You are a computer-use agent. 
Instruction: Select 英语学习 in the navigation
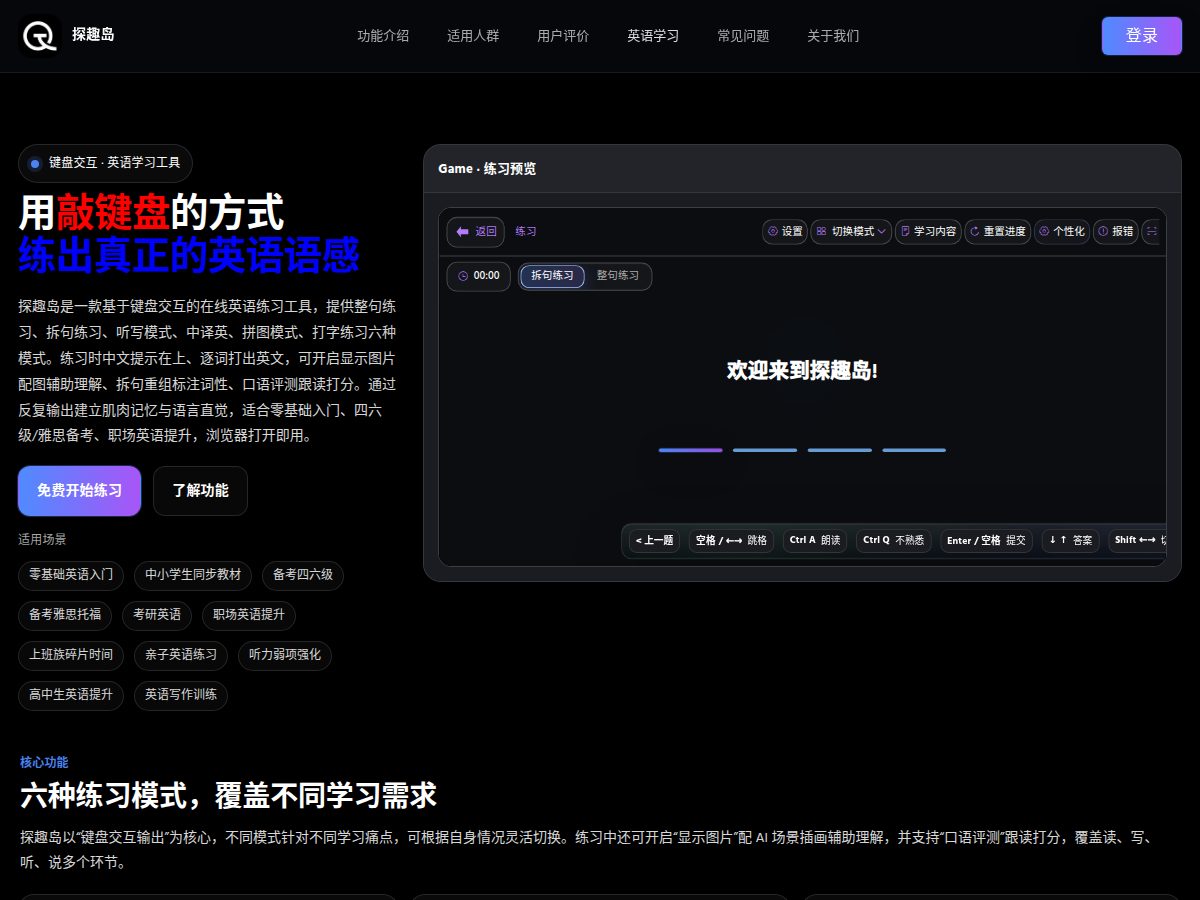[x=653, y=36]
